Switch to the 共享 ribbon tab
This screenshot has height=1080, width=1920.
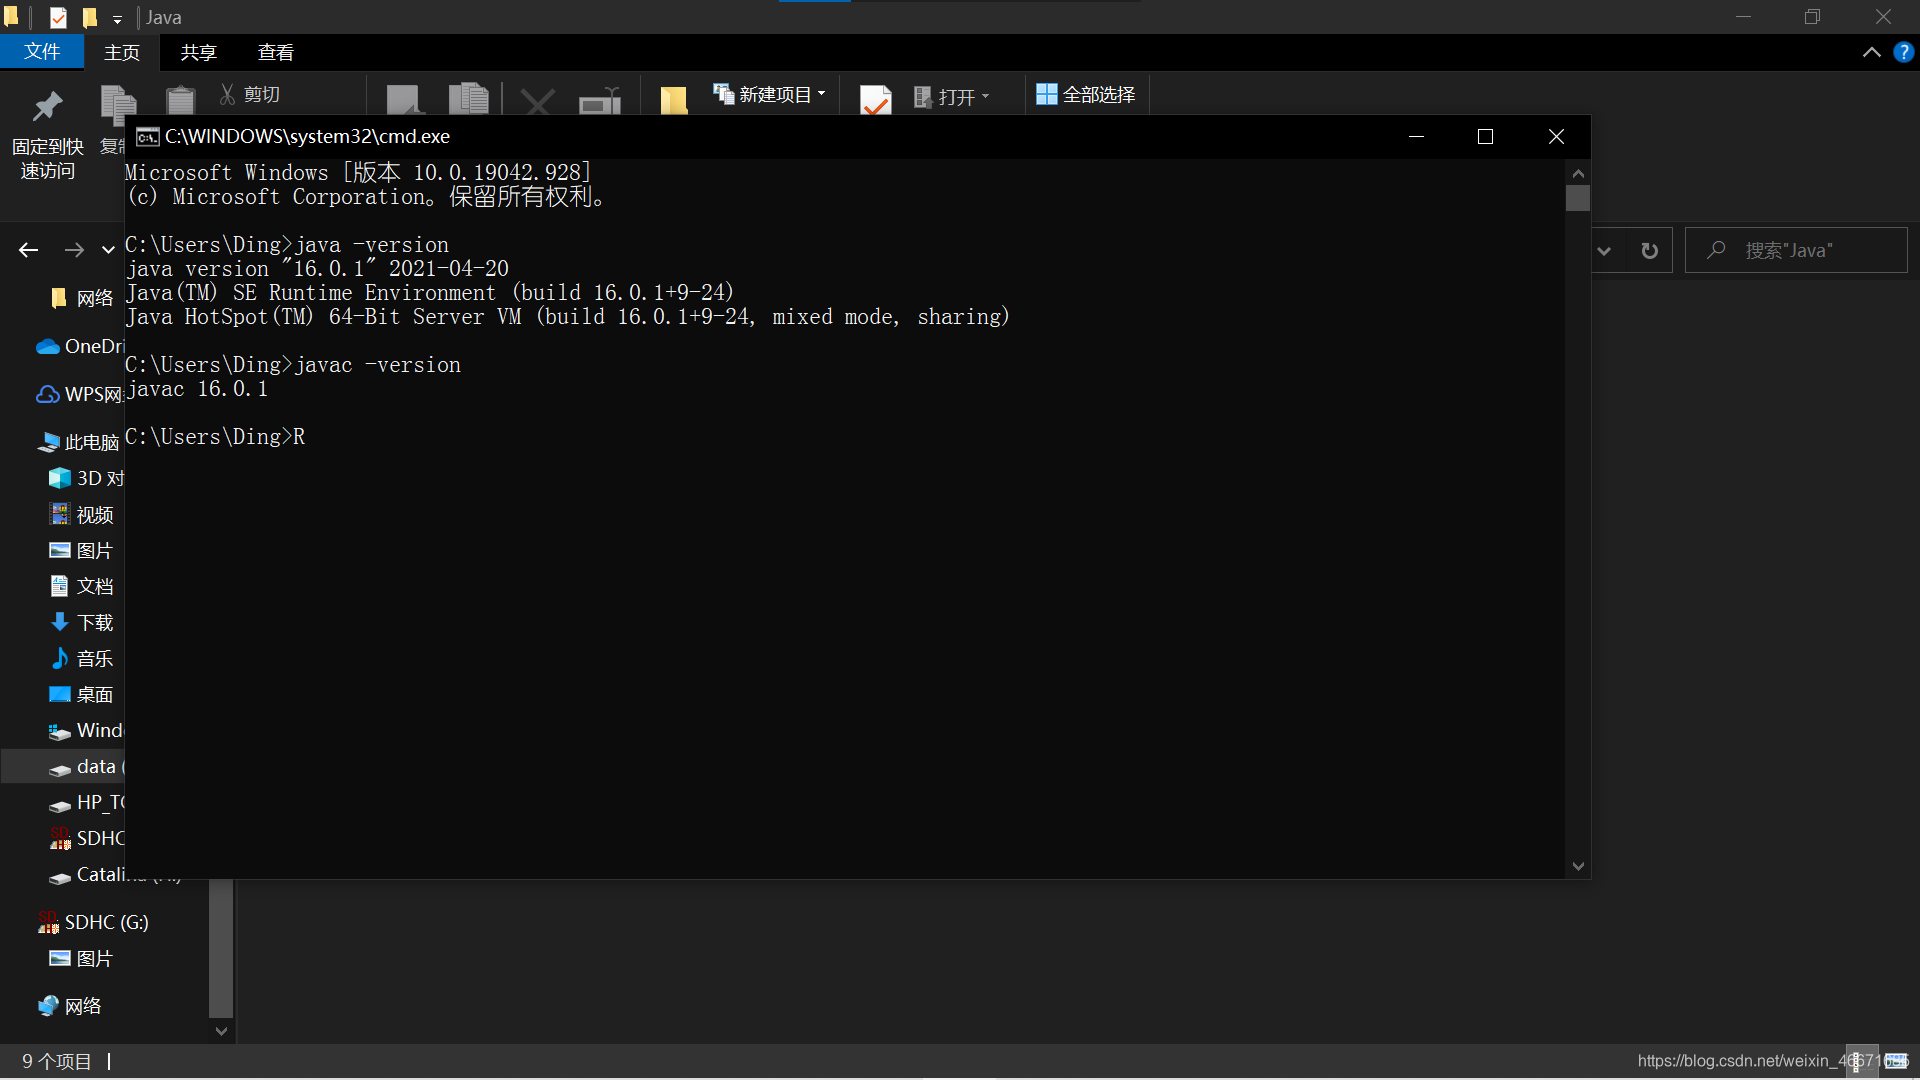[198, 52]
